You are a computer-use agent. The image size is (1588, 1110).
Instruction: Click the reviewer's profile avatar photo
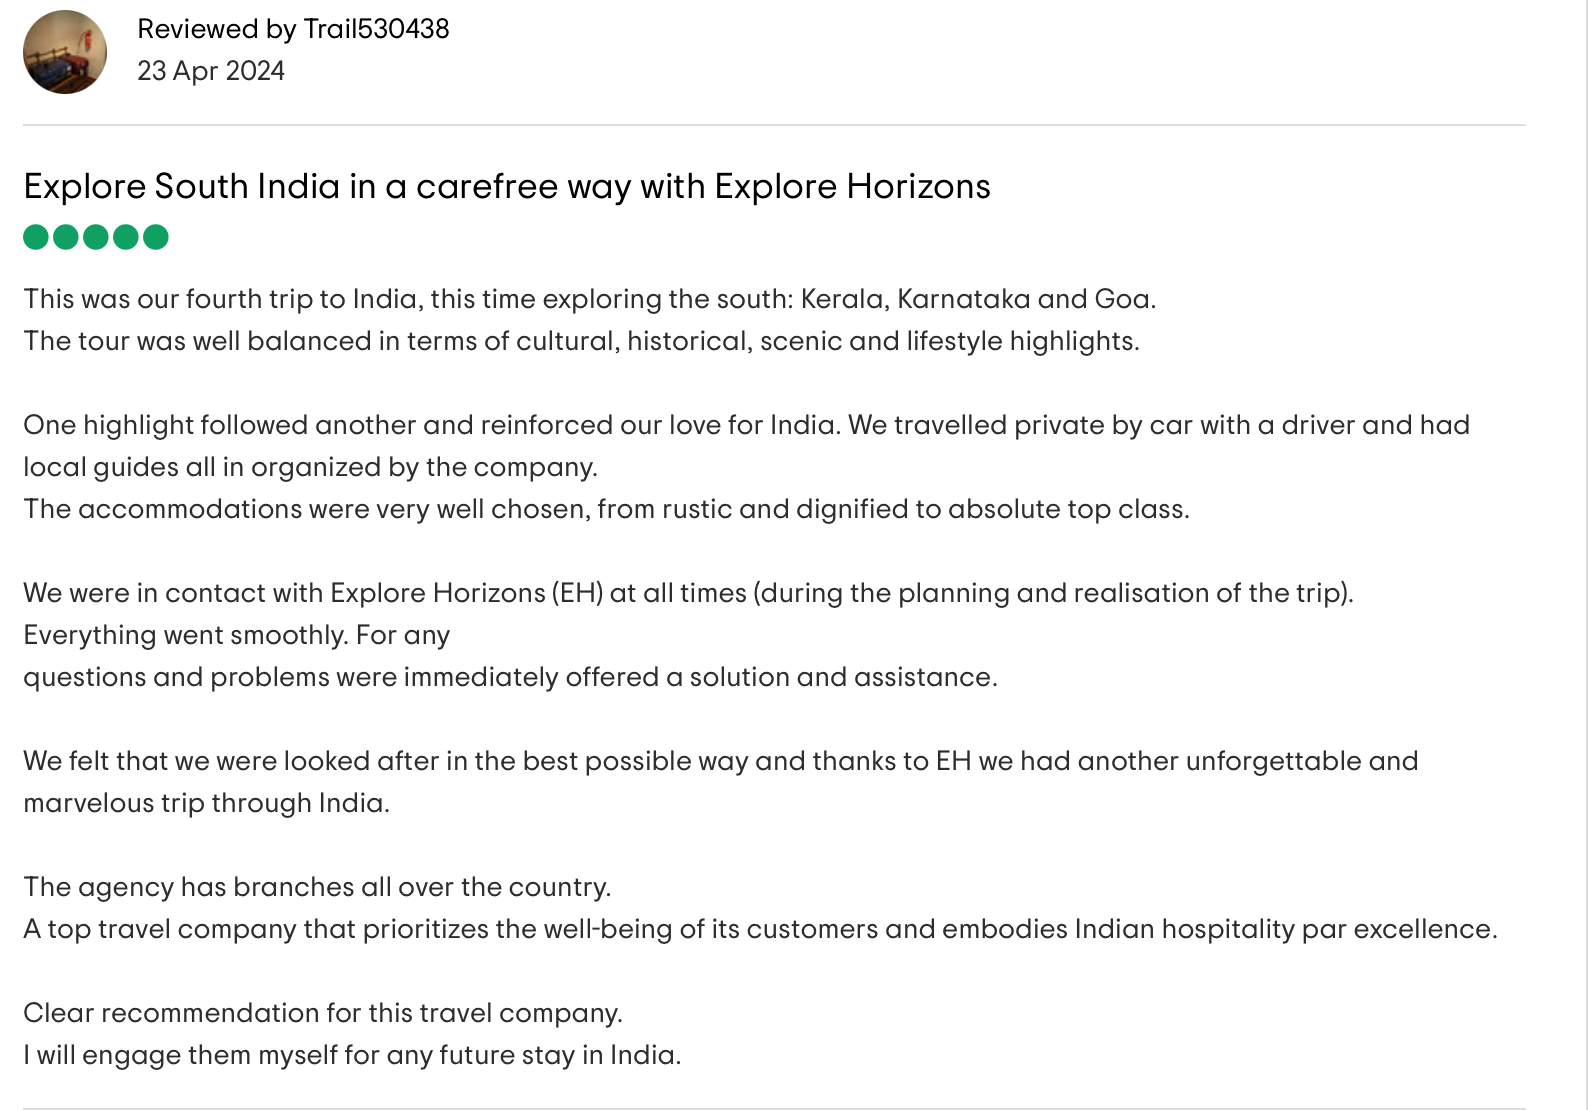(x=65, y=52)
